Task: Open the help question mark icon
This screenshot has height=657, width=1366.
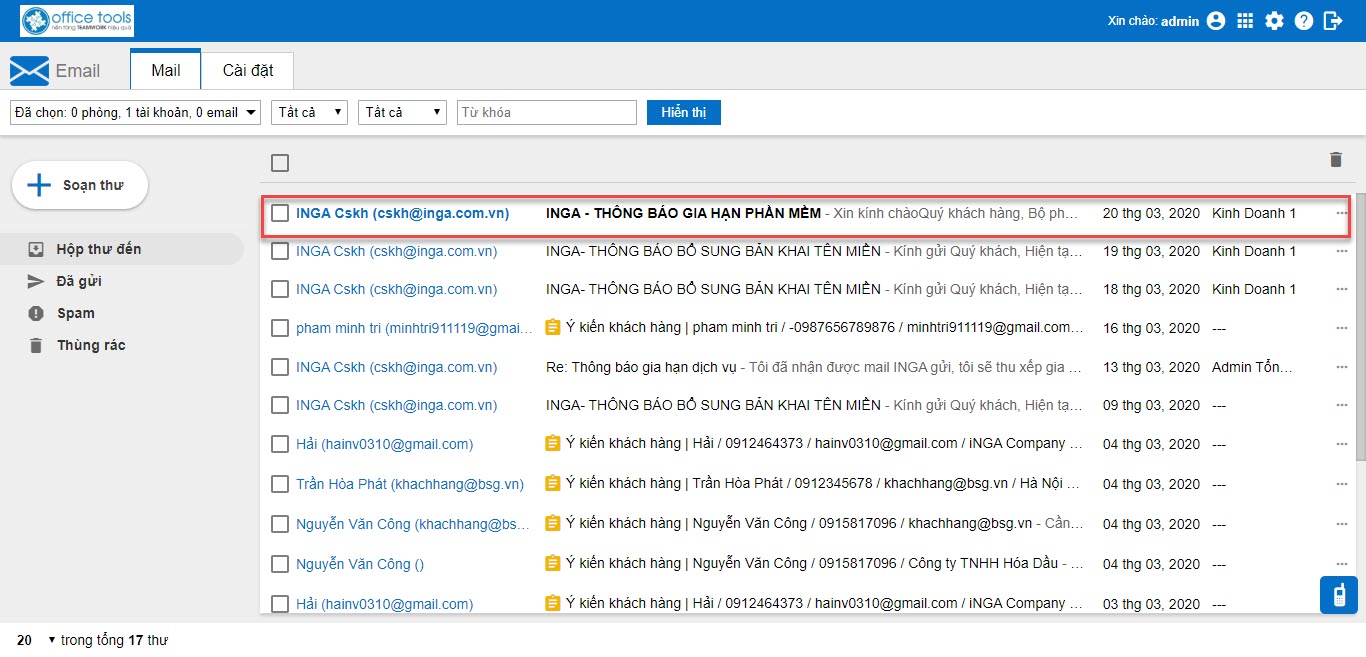Action: [1304, 21]
